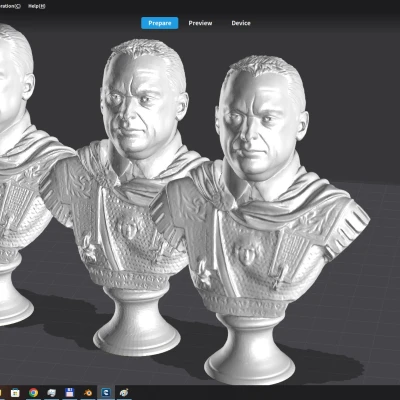Open the Preview tab
Screen dimensions: 400x400
pos(200,23)
